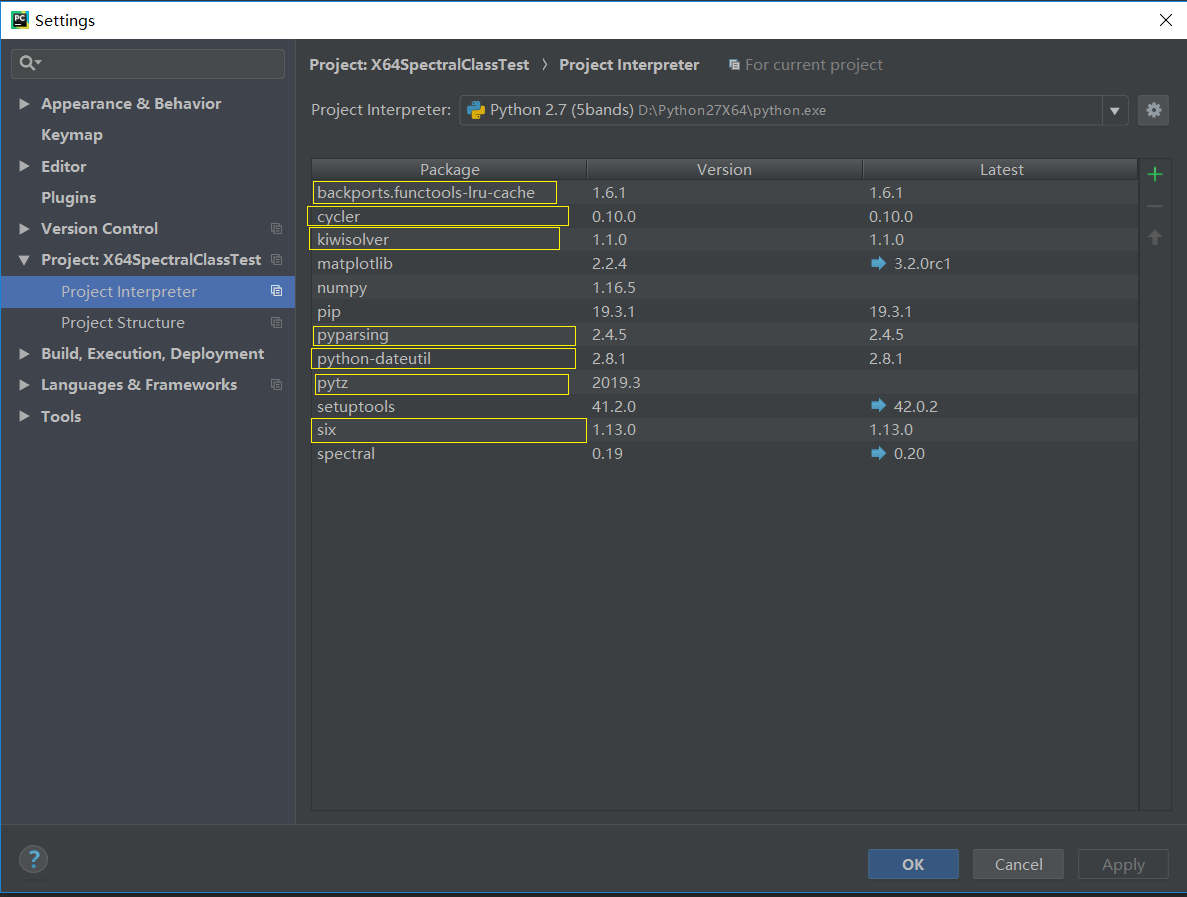The width and height of the screenshot is (1187, 897).
Task: Select Appearance & Behavior label
Action: click(x=131, y=104)
